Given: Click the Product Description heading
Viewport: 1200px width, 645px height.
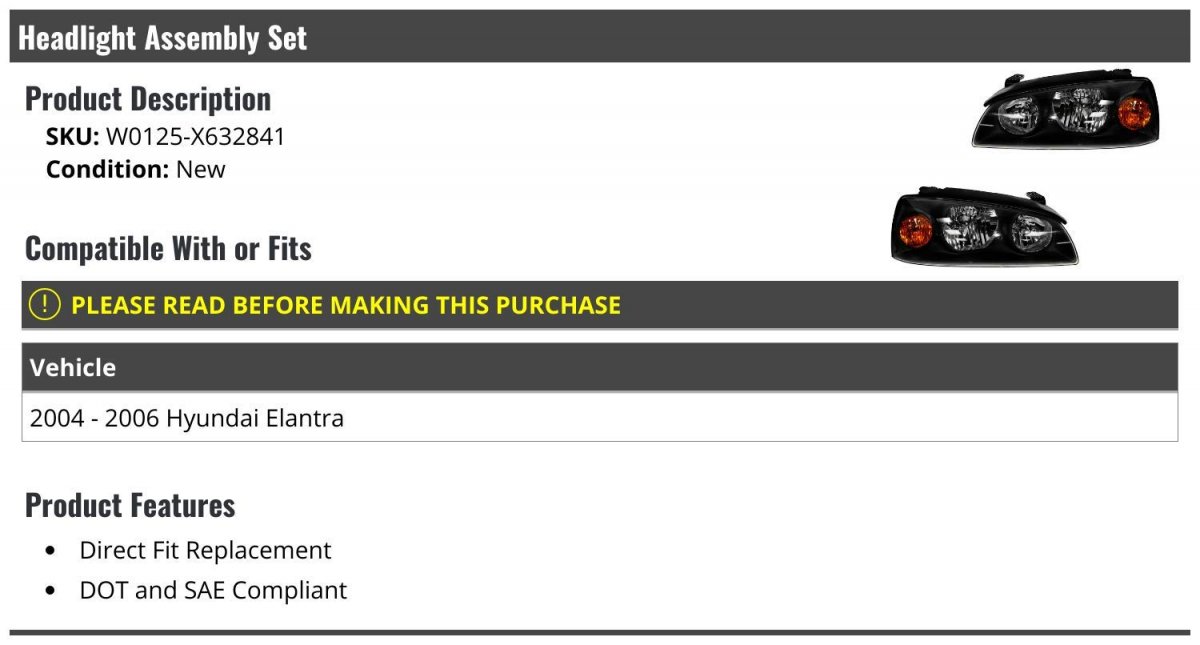Looking at the screenshot, I should coord(148,98).
